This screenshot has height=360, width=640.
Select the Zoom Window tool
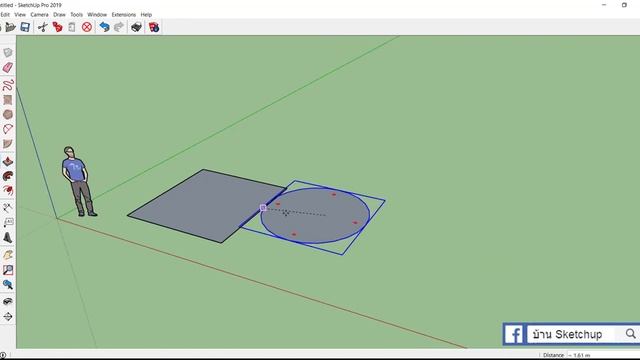click(8, 270)
